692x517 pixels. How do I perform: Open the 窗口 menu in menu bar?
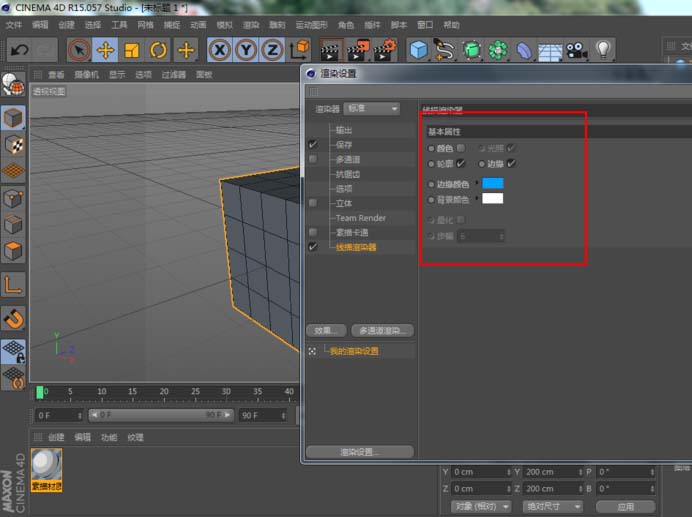[x=424, y=24]
